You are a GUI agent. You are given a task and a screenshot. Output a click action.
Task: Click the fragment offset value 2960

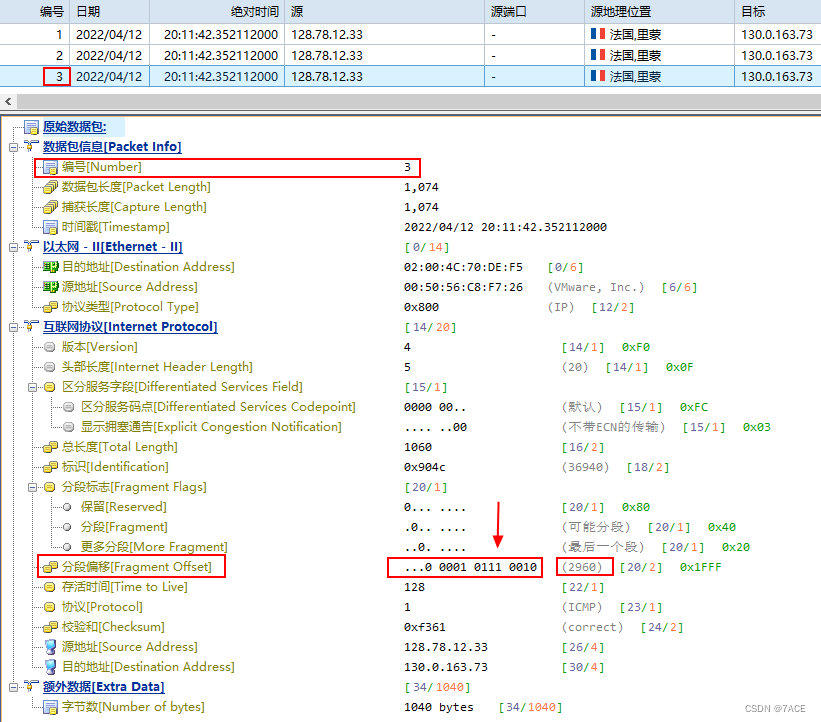pyautogui.click(x=582, y=567)
